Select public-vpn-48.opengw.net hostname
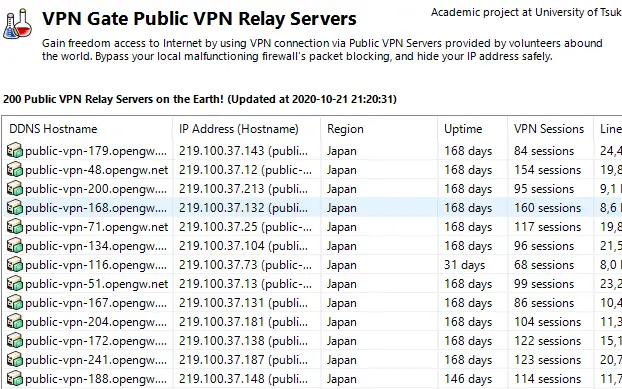Viewport: 622px width, 389px height. [97, 170]
